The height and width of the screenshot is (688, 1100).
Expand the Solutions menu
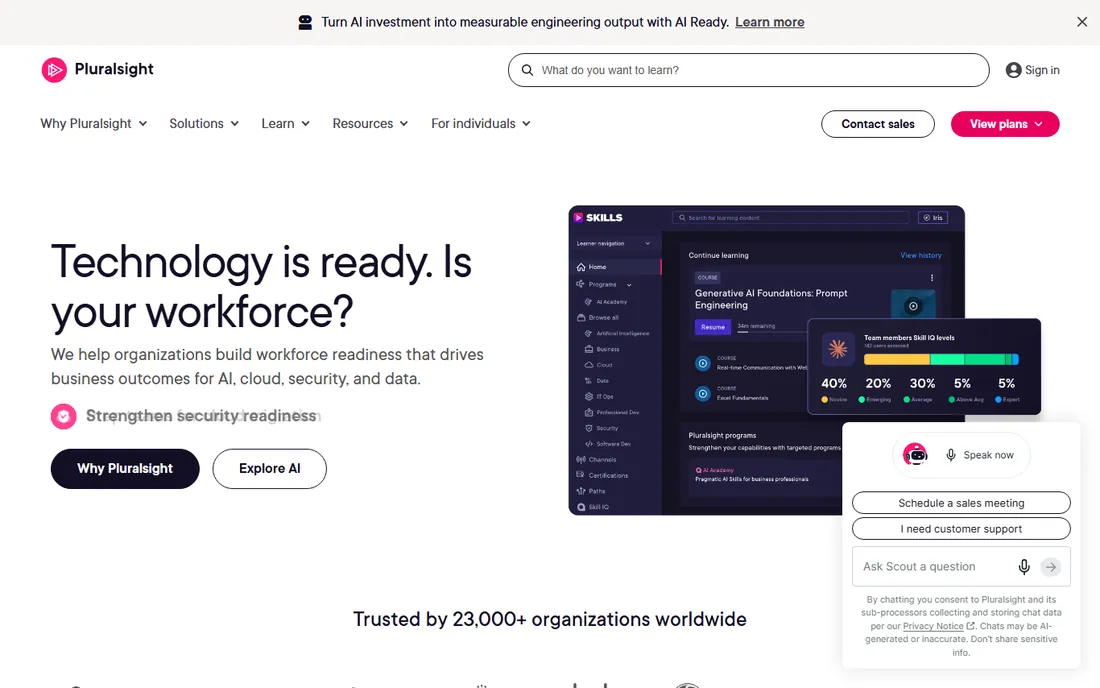204,123
